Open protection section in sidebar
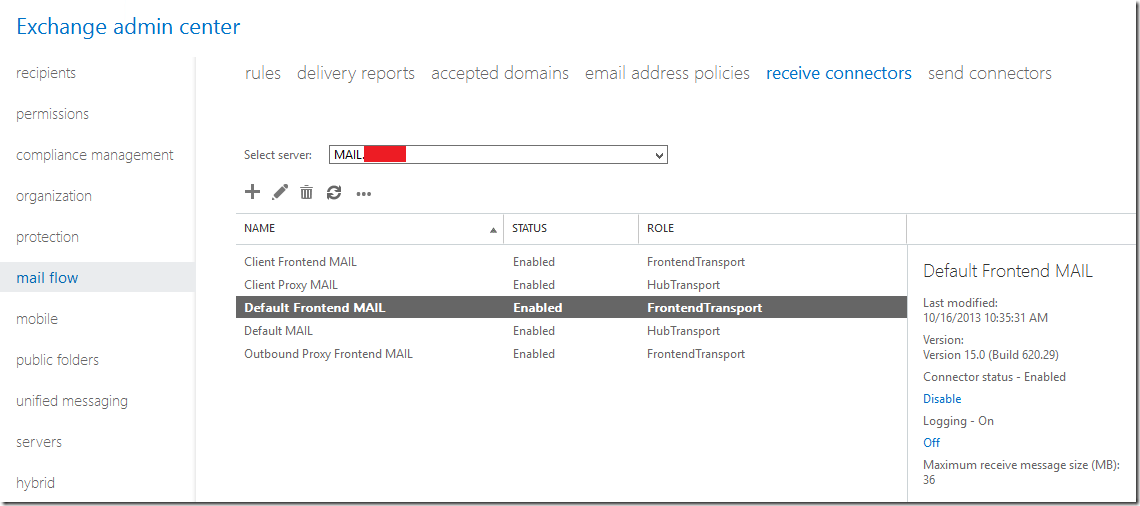1140x506 pixels. tap(47, 237)
